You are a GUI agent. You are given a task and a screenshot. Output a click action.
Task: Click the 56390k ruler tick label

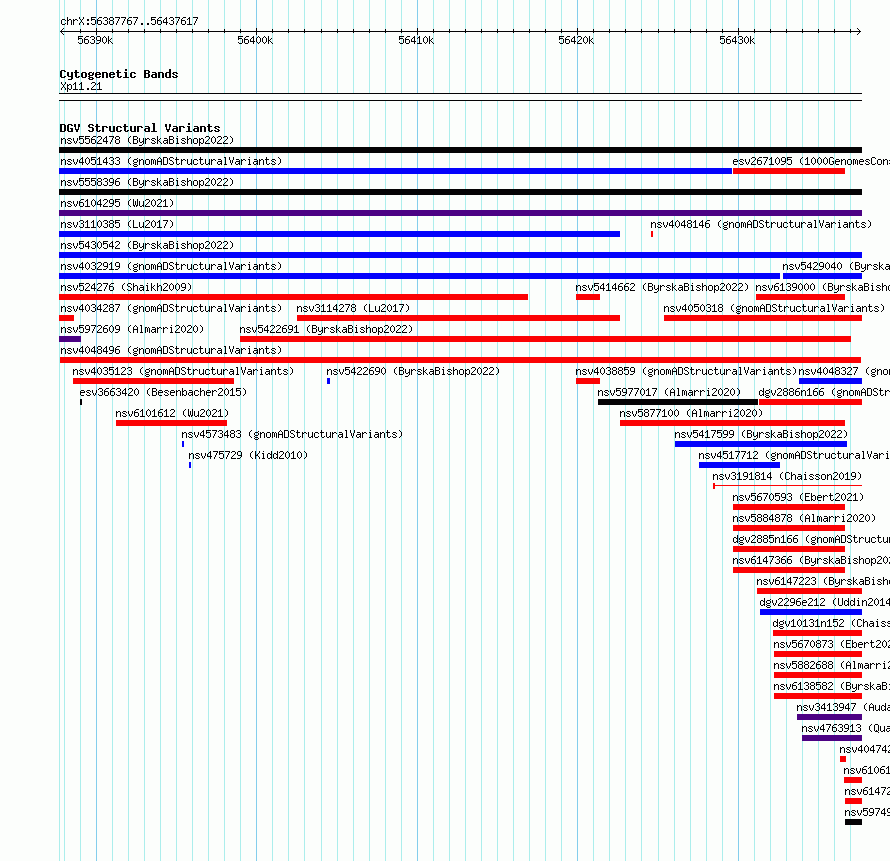[x=95, y=40]
